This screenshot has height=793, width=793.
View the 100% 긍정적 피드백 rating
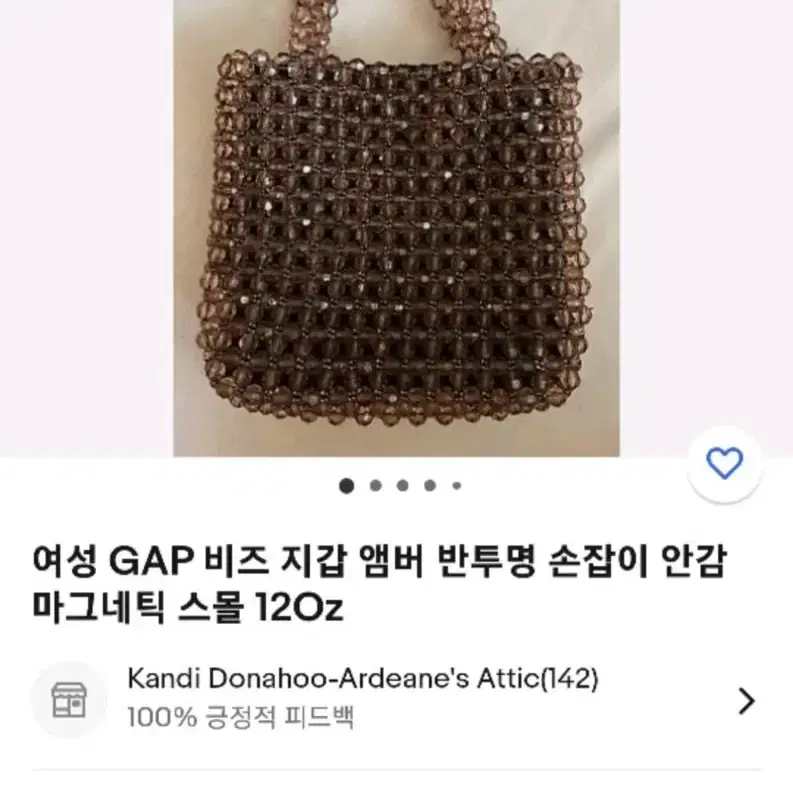(241, 717)
